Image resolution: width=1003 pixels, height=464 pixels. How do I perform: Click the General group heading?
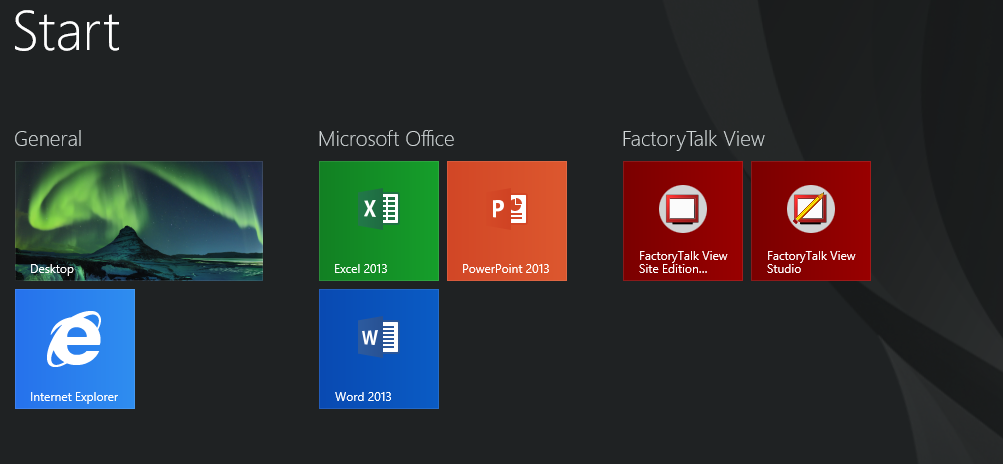48,138
